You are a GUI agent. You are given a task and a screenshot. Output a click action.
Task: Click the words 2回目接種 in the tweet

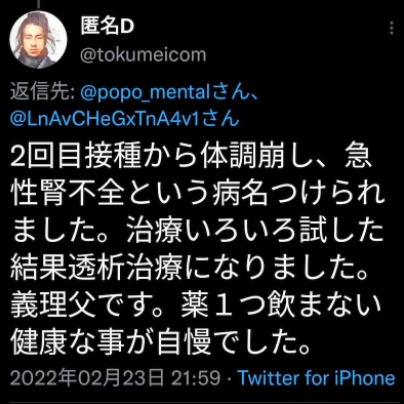click(x=76, y=156)
